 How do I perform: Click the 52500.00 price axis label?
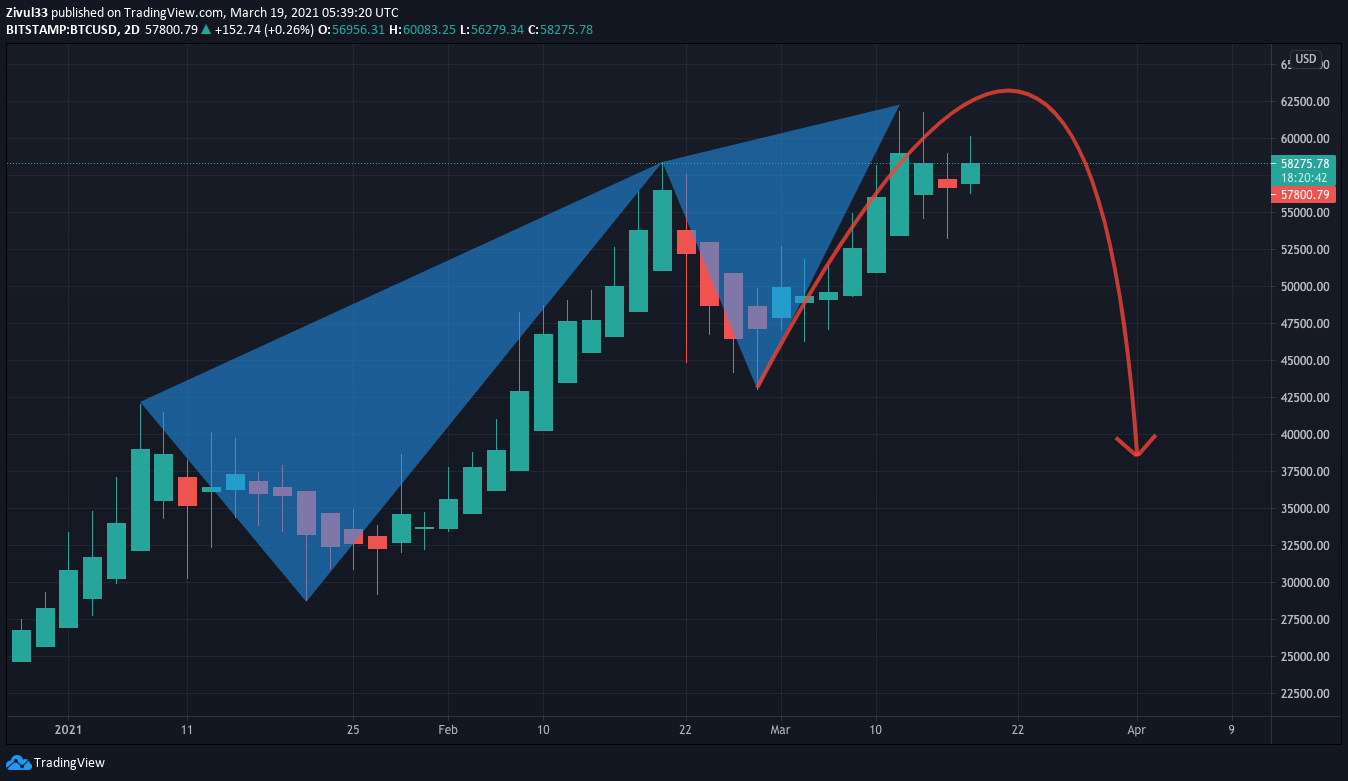click(1305, 250)
